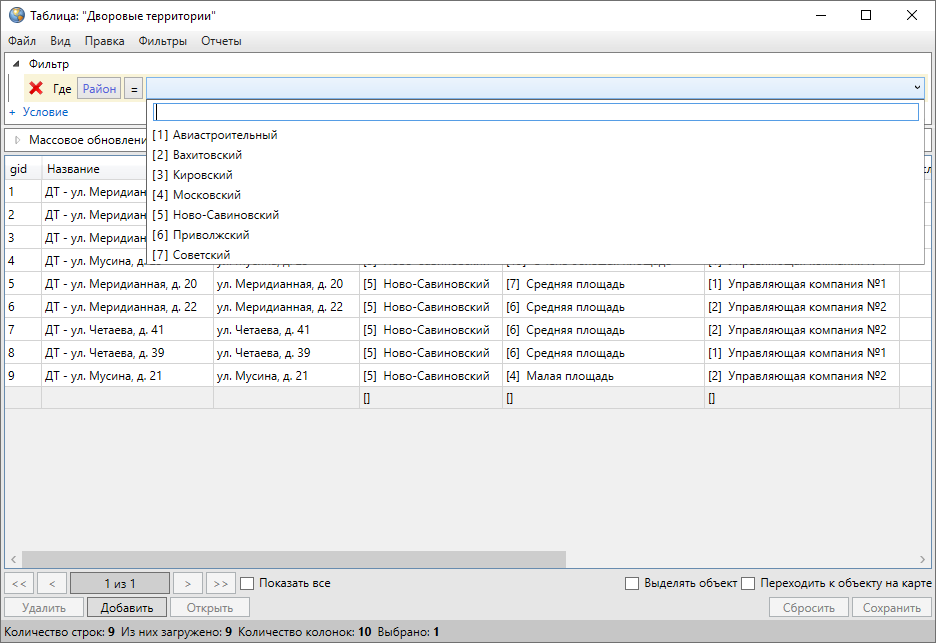Viewport: 936px width, 643px height.
Task: Open the Фильтры menu
Action: [163, 41]
